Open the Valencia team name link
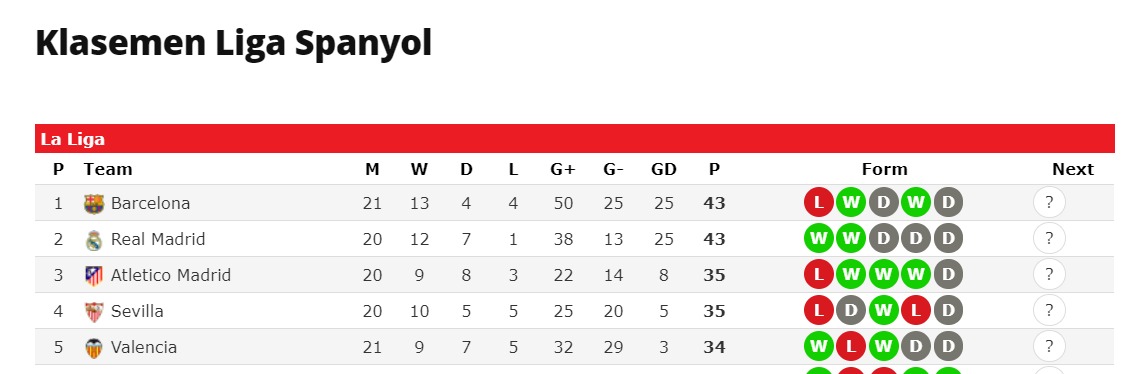 tap(144, 348)
